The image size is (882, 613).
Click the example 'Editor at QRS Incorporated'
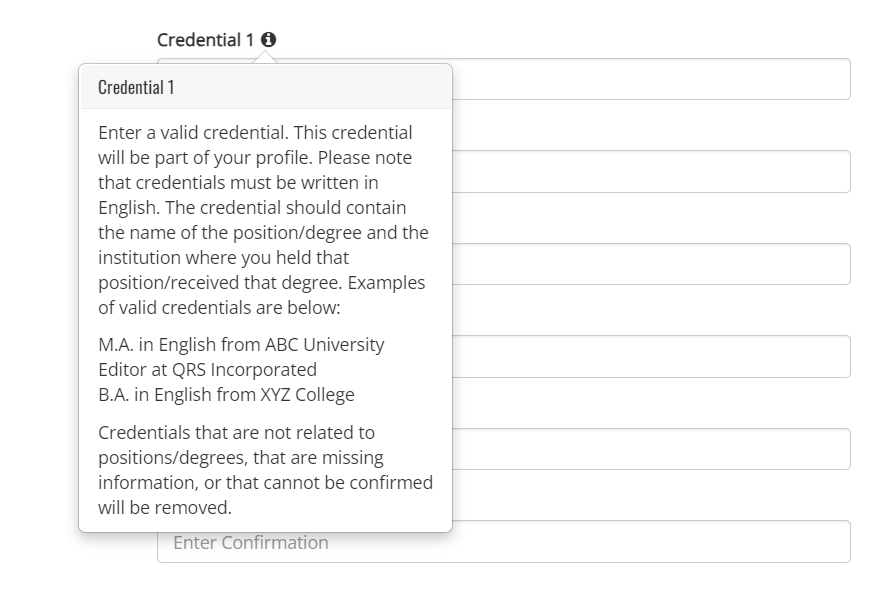(x=207, y=369)
